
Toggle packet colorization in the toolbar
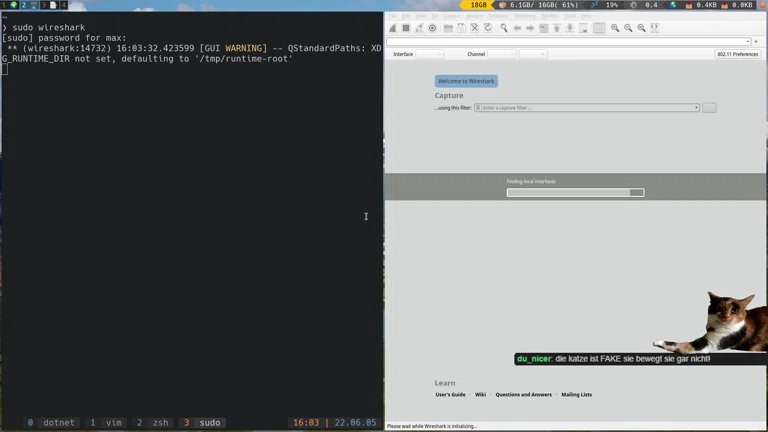(x=599, y=28)
